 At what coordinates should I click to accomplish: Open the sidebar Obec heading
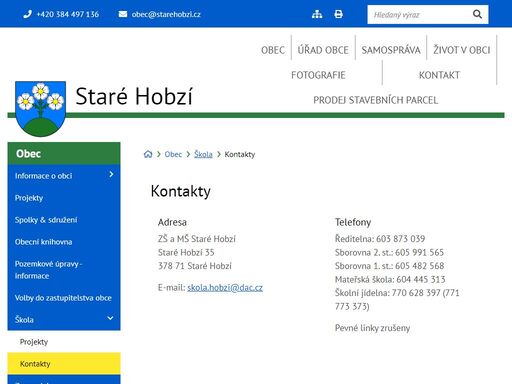[64, 153]
